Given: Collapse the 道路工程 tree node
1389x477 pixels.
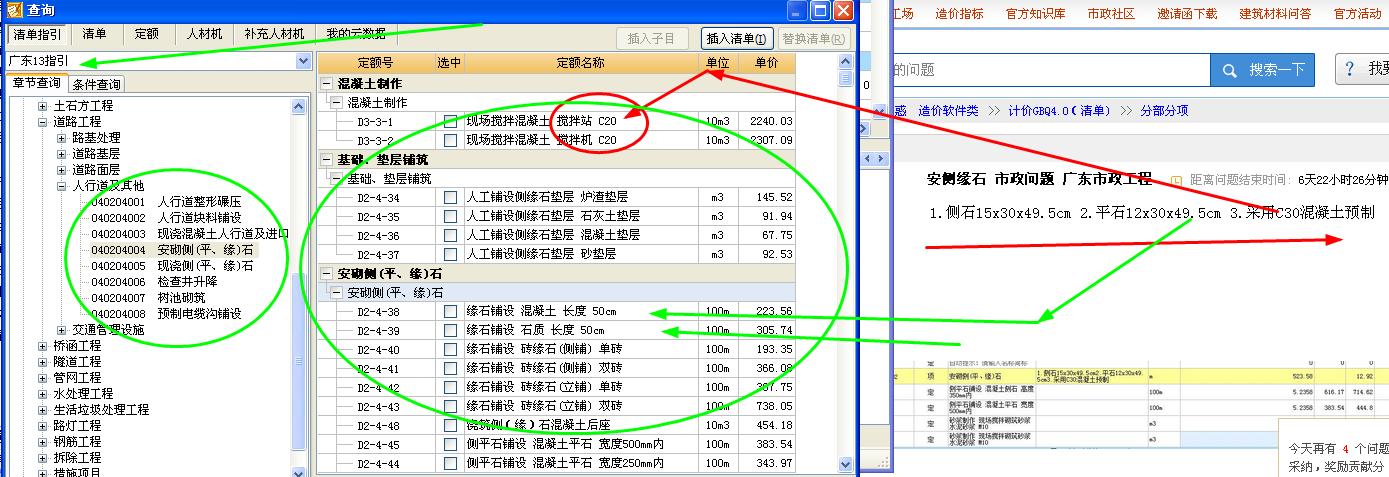Looking at the screenshot, I should pos(43,122).
